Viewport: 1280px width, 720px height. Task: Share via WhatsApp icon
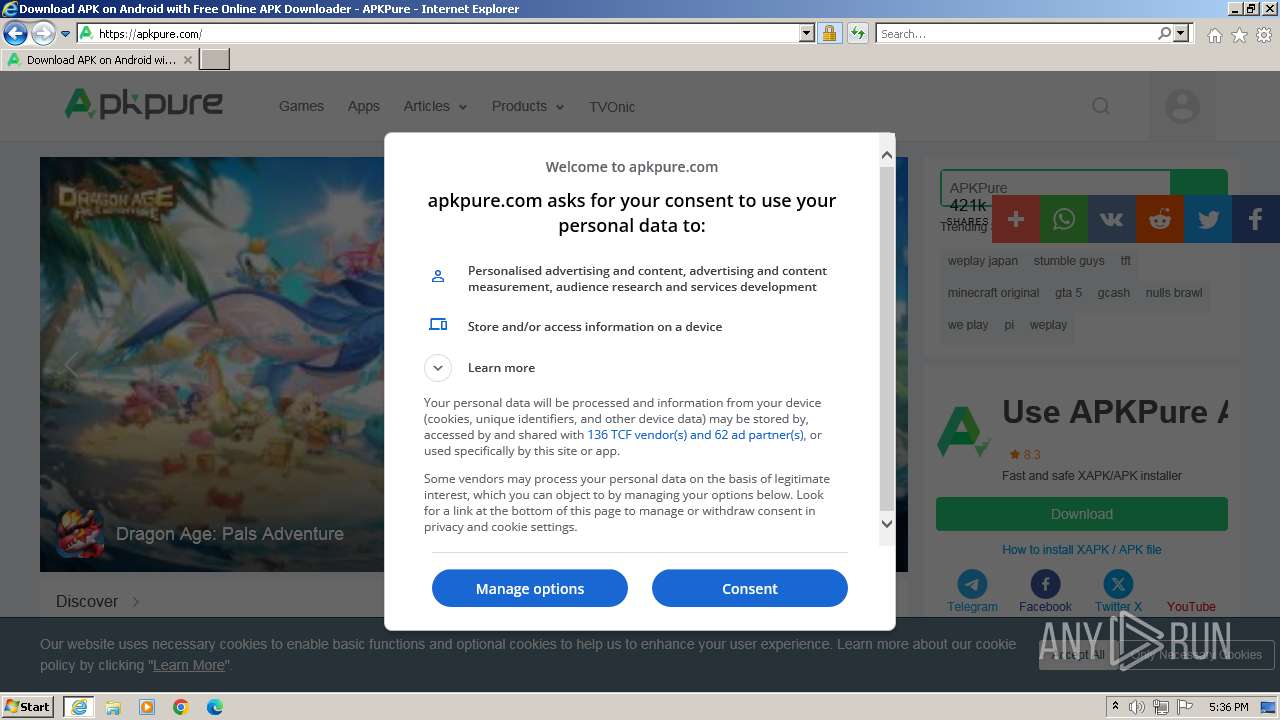(1064, 219)
